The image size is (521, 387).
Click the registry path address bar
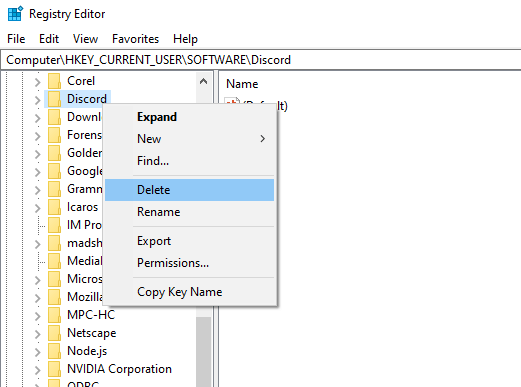coord(262,60)
